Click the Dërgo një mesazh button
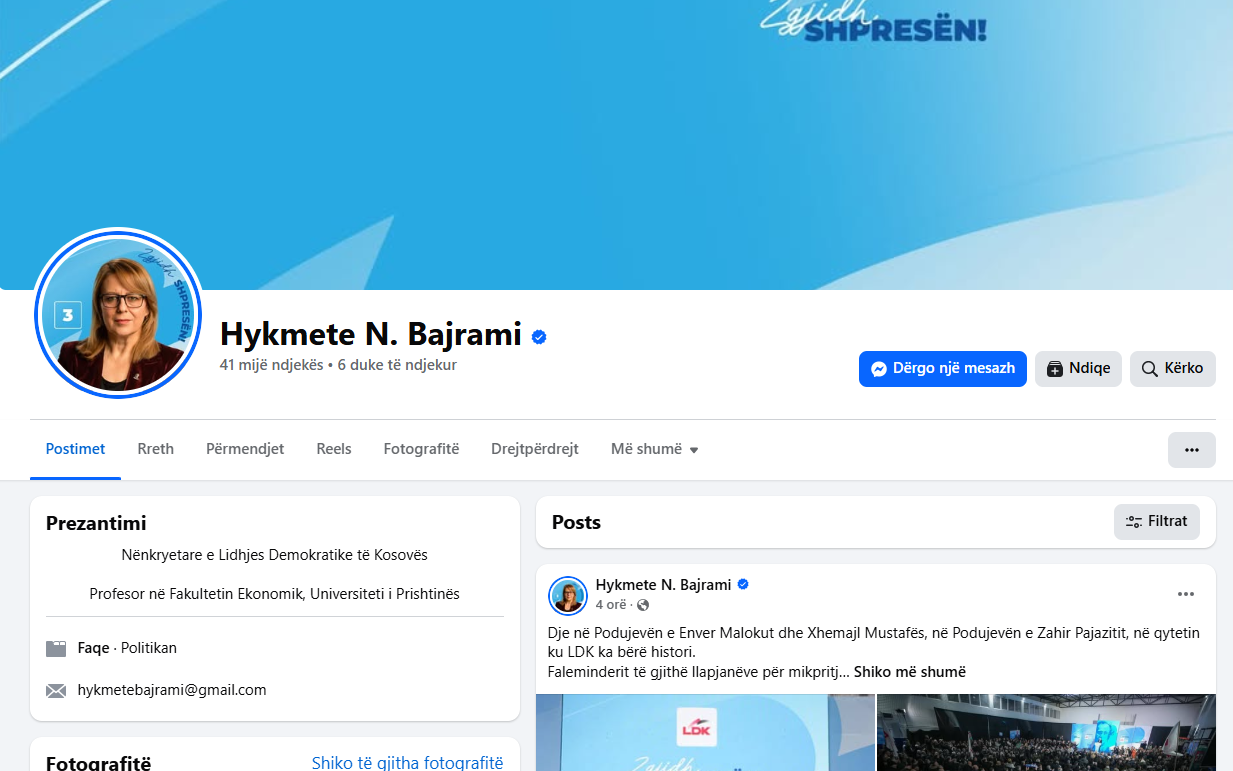The image size is (1233, 771). pyautogui.click(x=942, y=368)
